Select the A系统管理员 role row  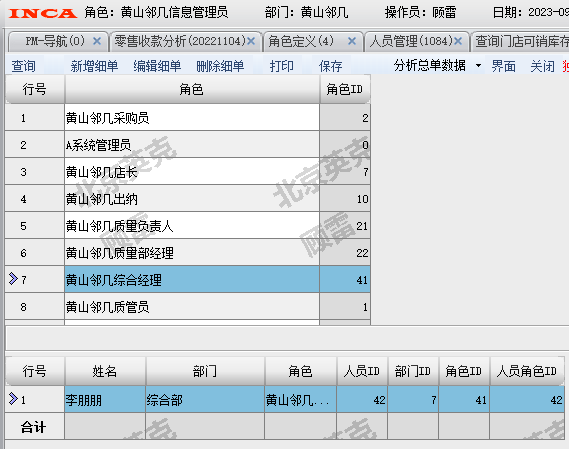tap(188, 145)
